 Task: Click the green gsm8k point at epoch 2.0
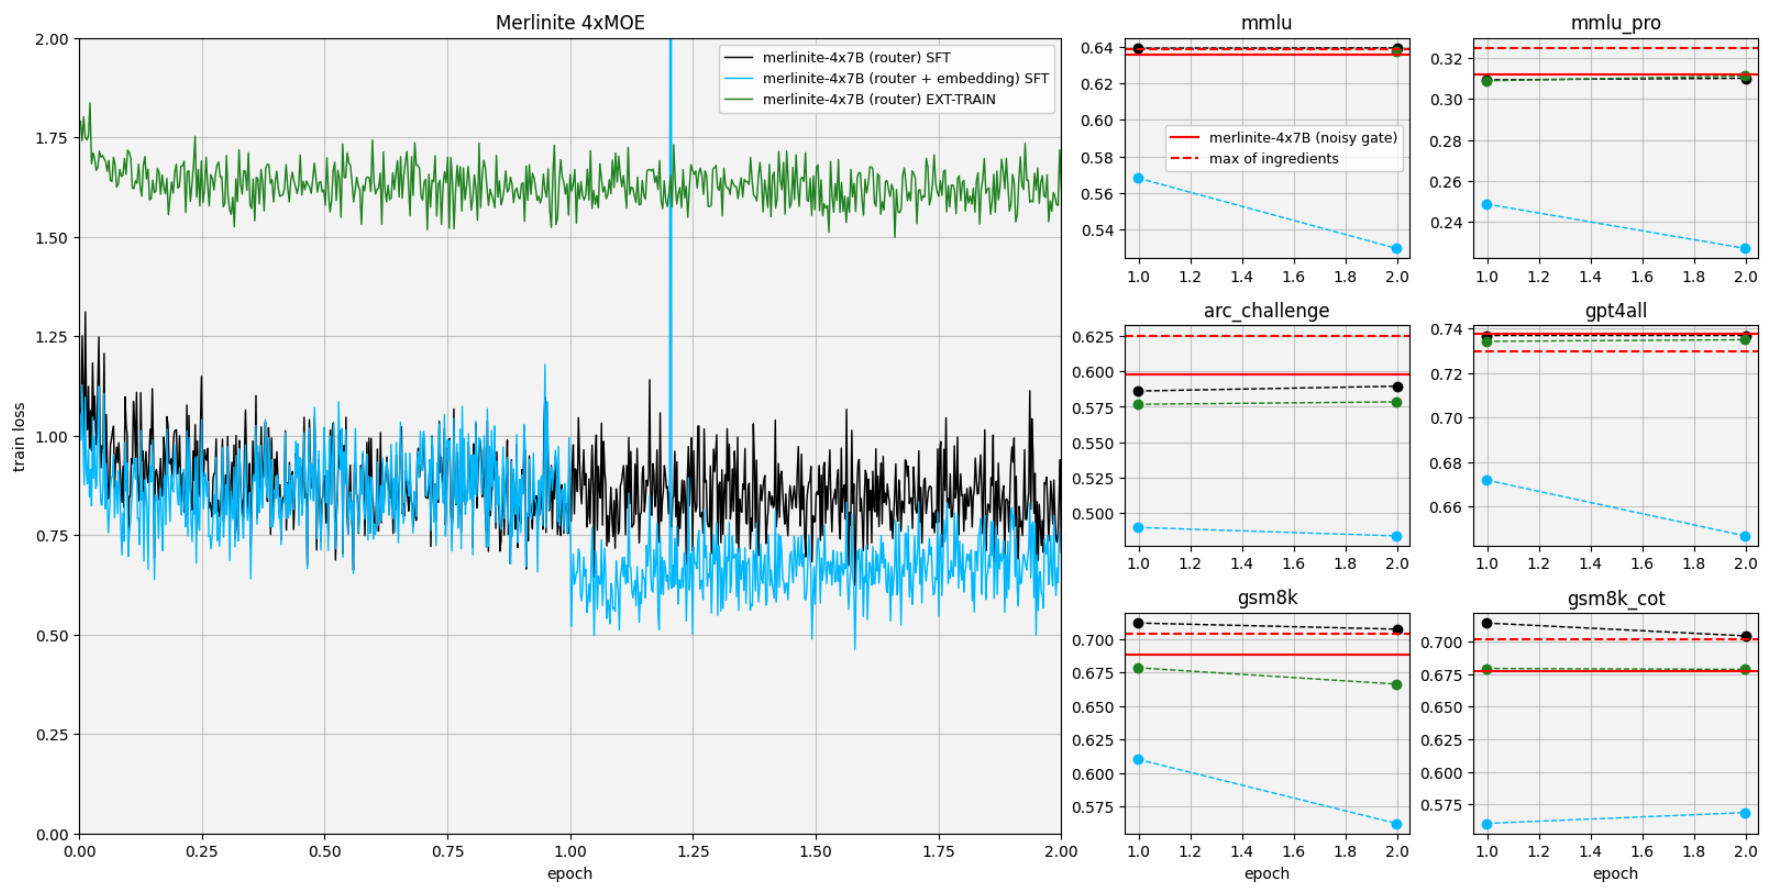point(1397,684)
